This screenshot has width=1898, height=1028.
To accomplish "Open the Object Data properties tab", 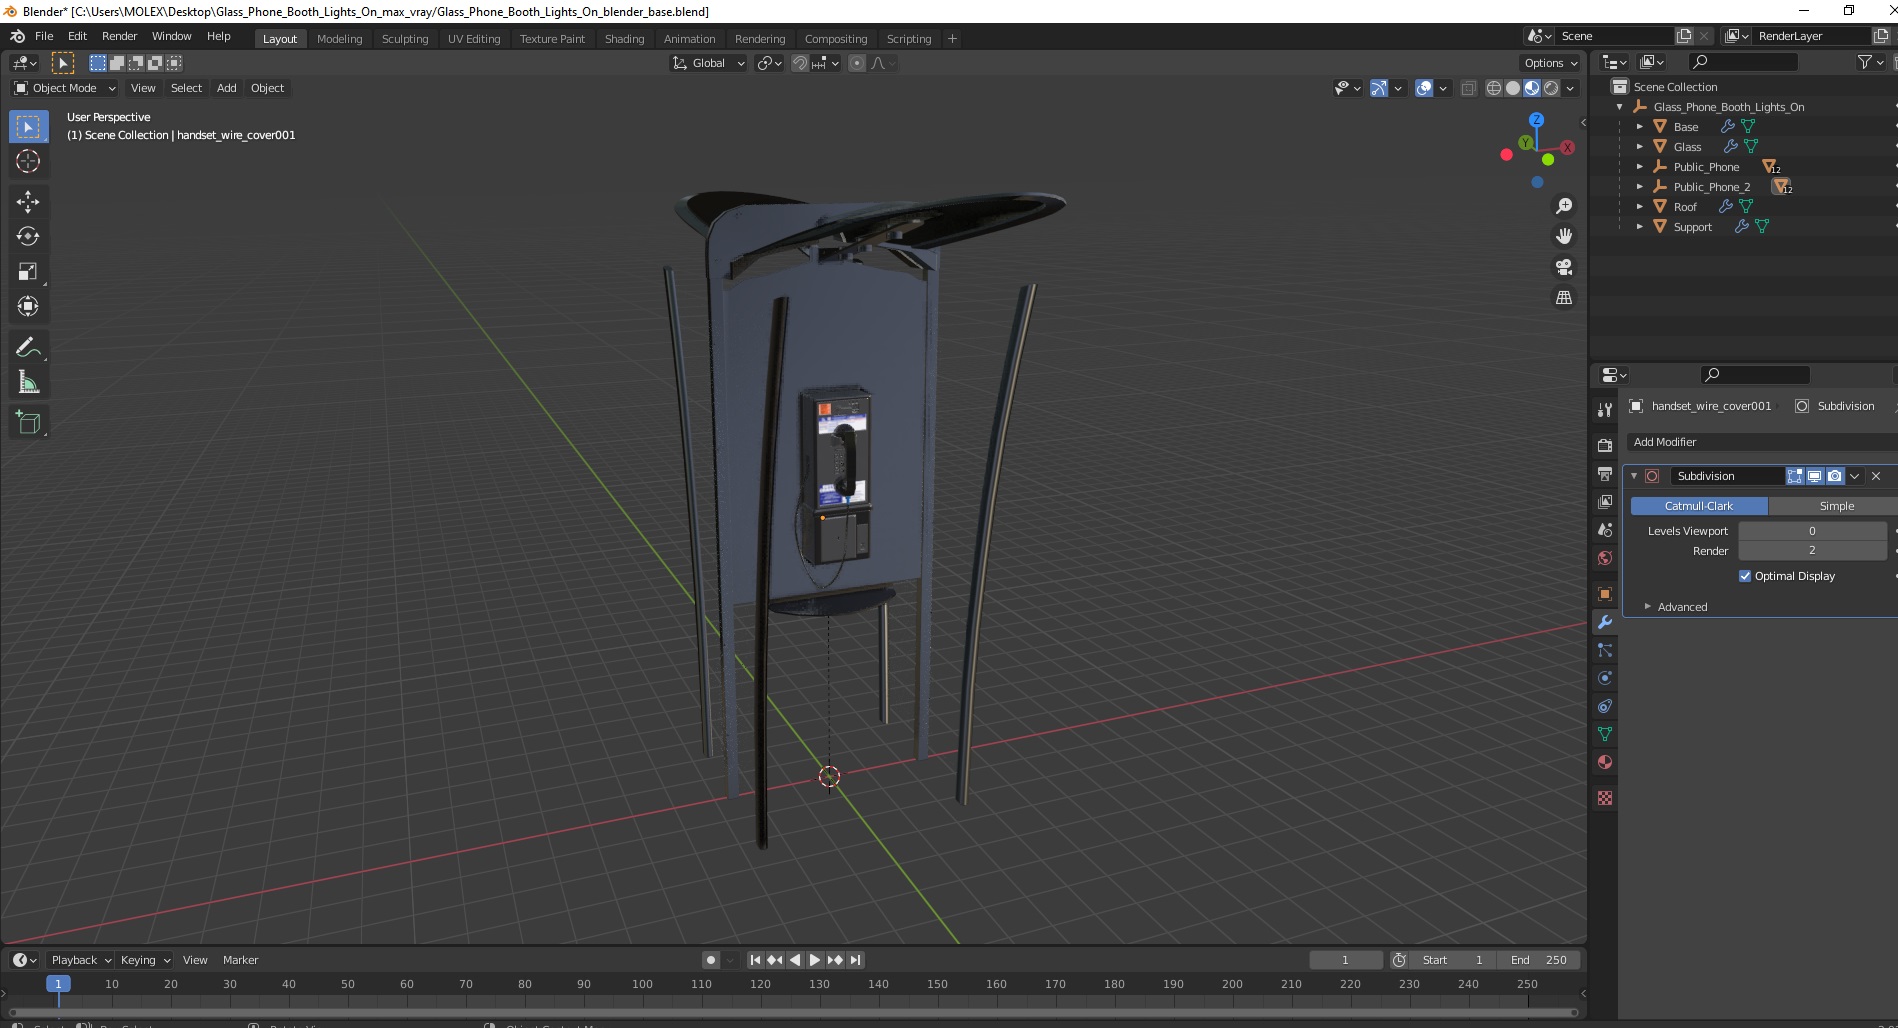I will 1605,734.
